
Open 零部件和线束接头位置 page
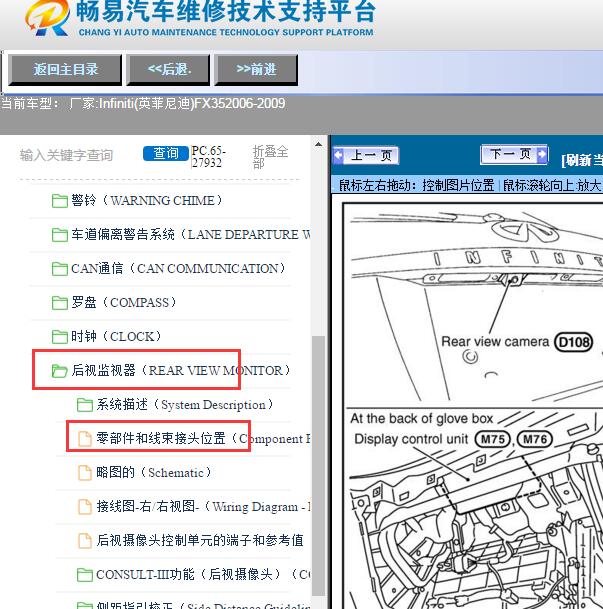coord(203,439)
